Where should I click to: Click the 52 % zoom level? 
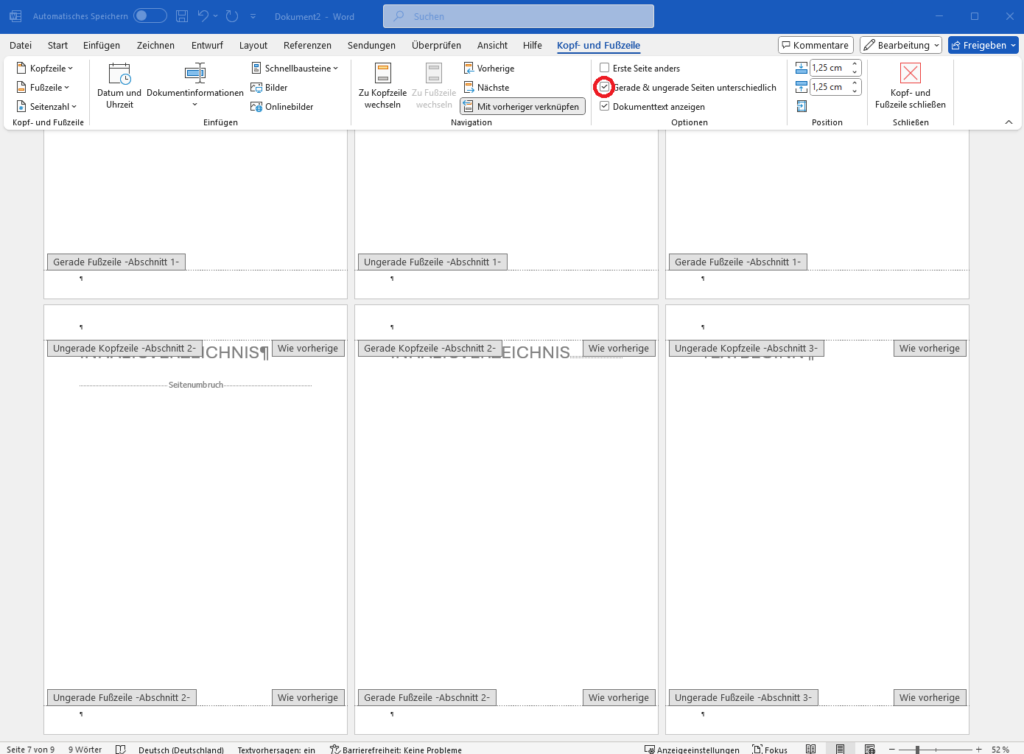[1000, 749]
